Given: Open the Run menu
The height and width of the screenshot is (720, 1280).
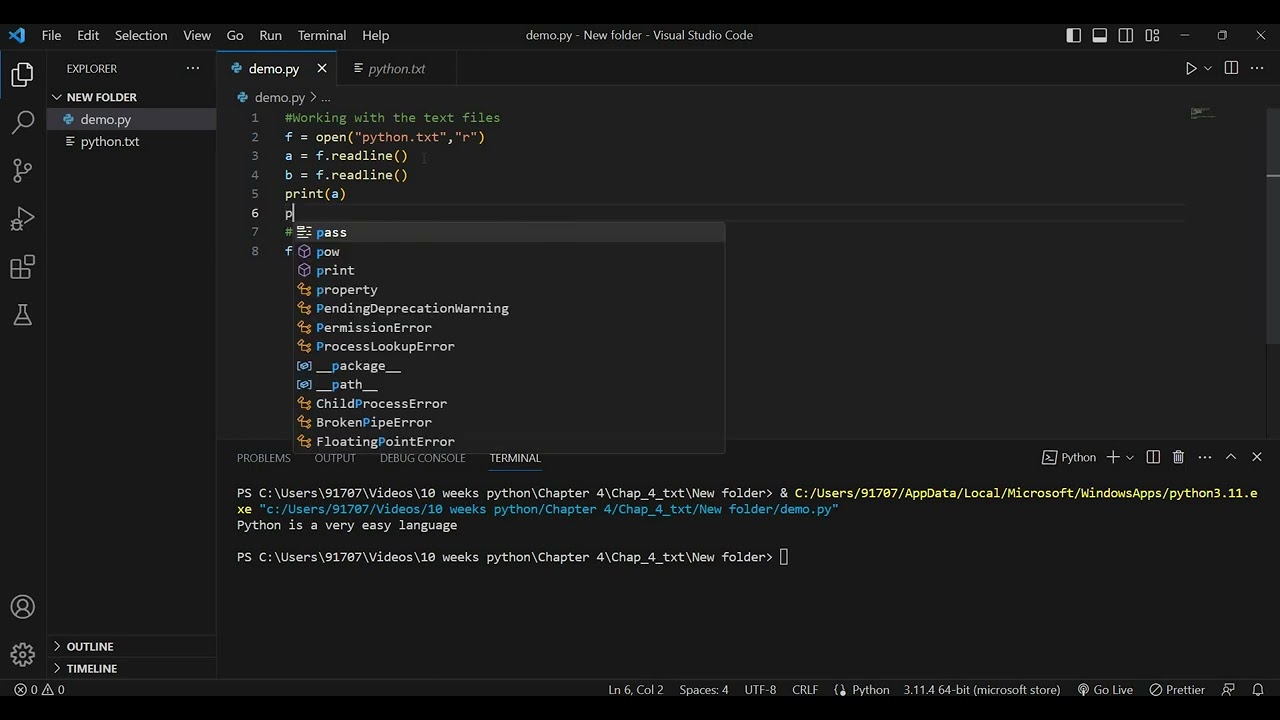Looking at the screenshot, I should (270, 35).
